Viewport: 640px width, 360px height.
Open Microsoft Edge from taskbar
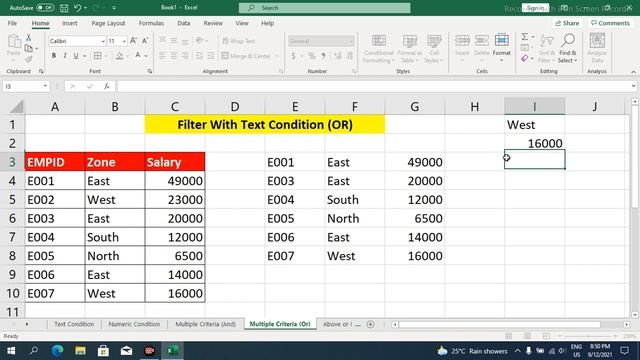click(x=57, y=351)
